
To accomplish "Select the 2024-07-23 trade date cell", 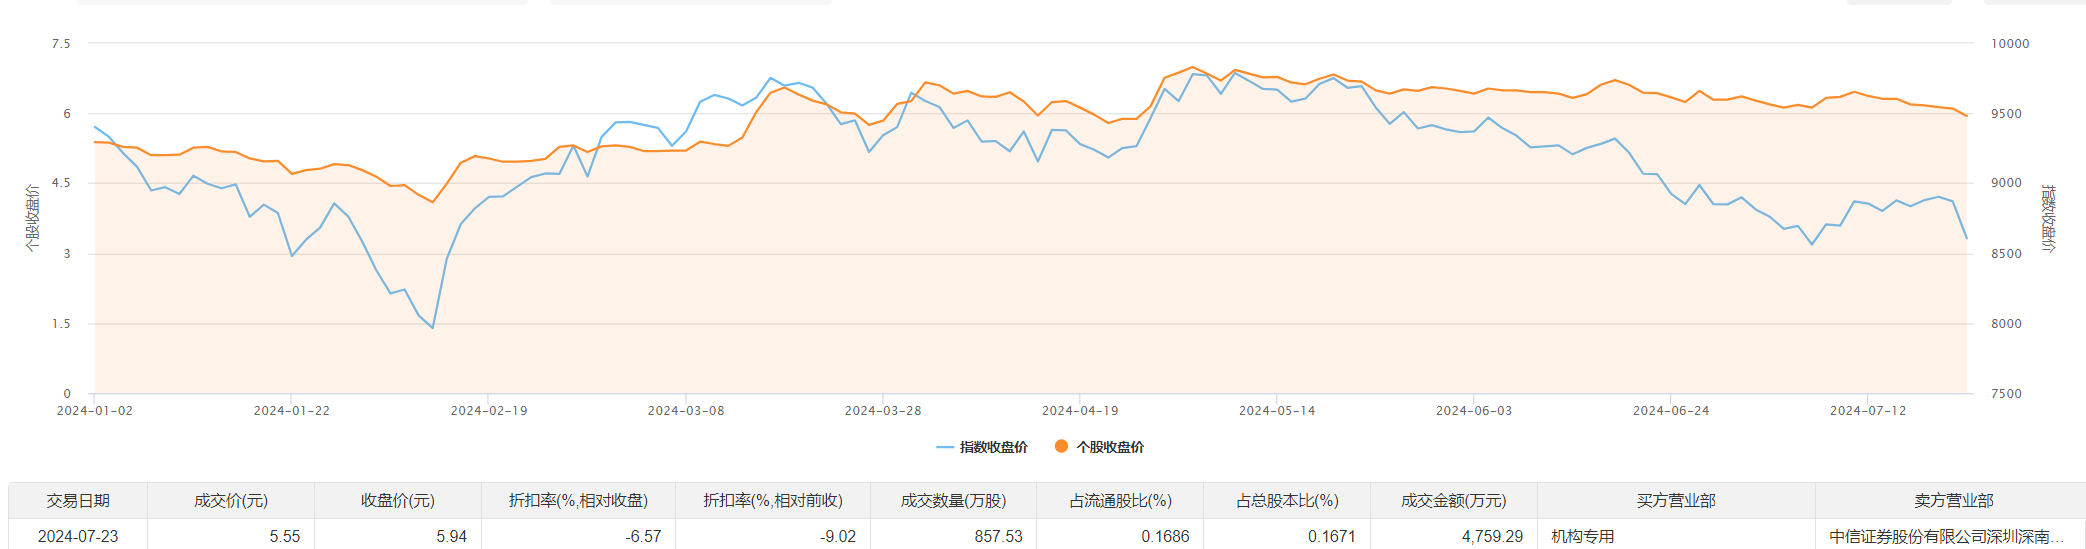I will click(78, 537).
